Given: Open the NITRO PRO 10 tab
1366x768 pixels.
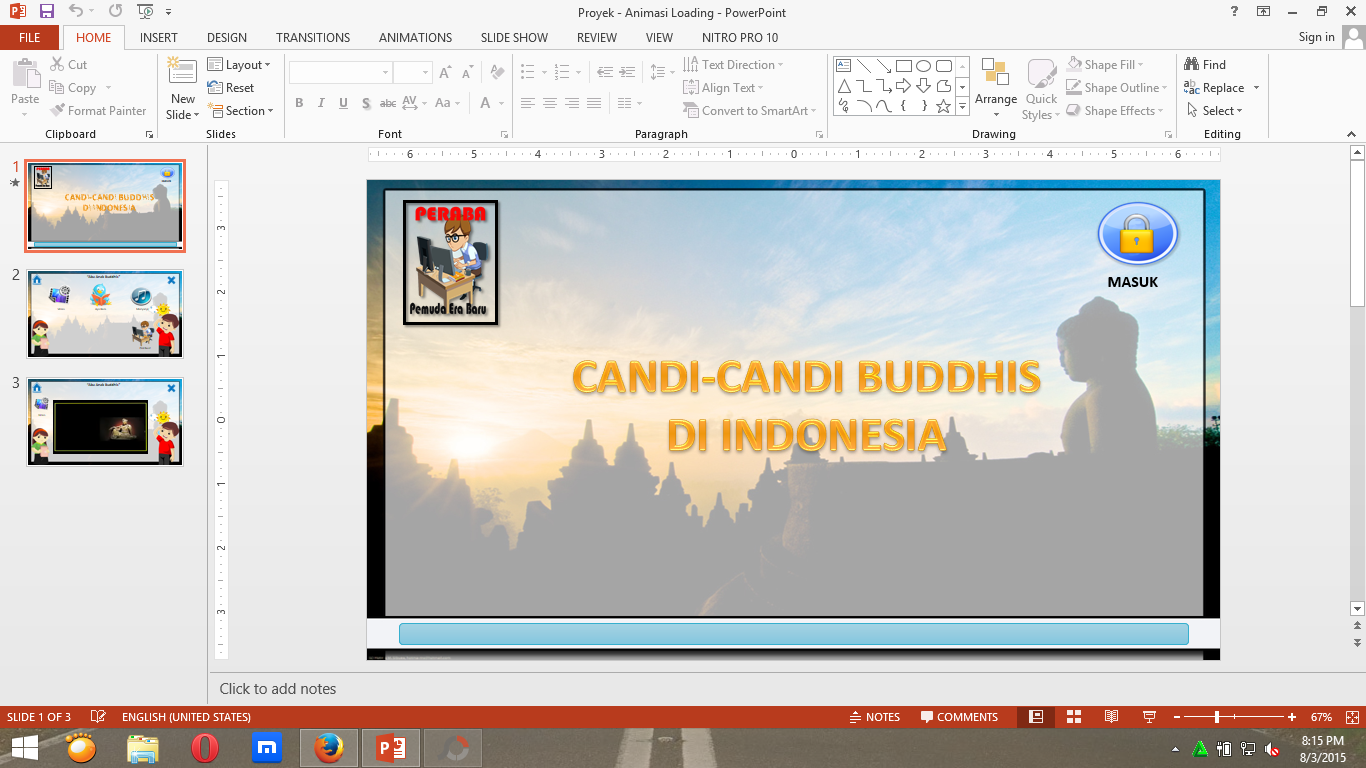Looking at the screenshot, I should pos(739,37).
